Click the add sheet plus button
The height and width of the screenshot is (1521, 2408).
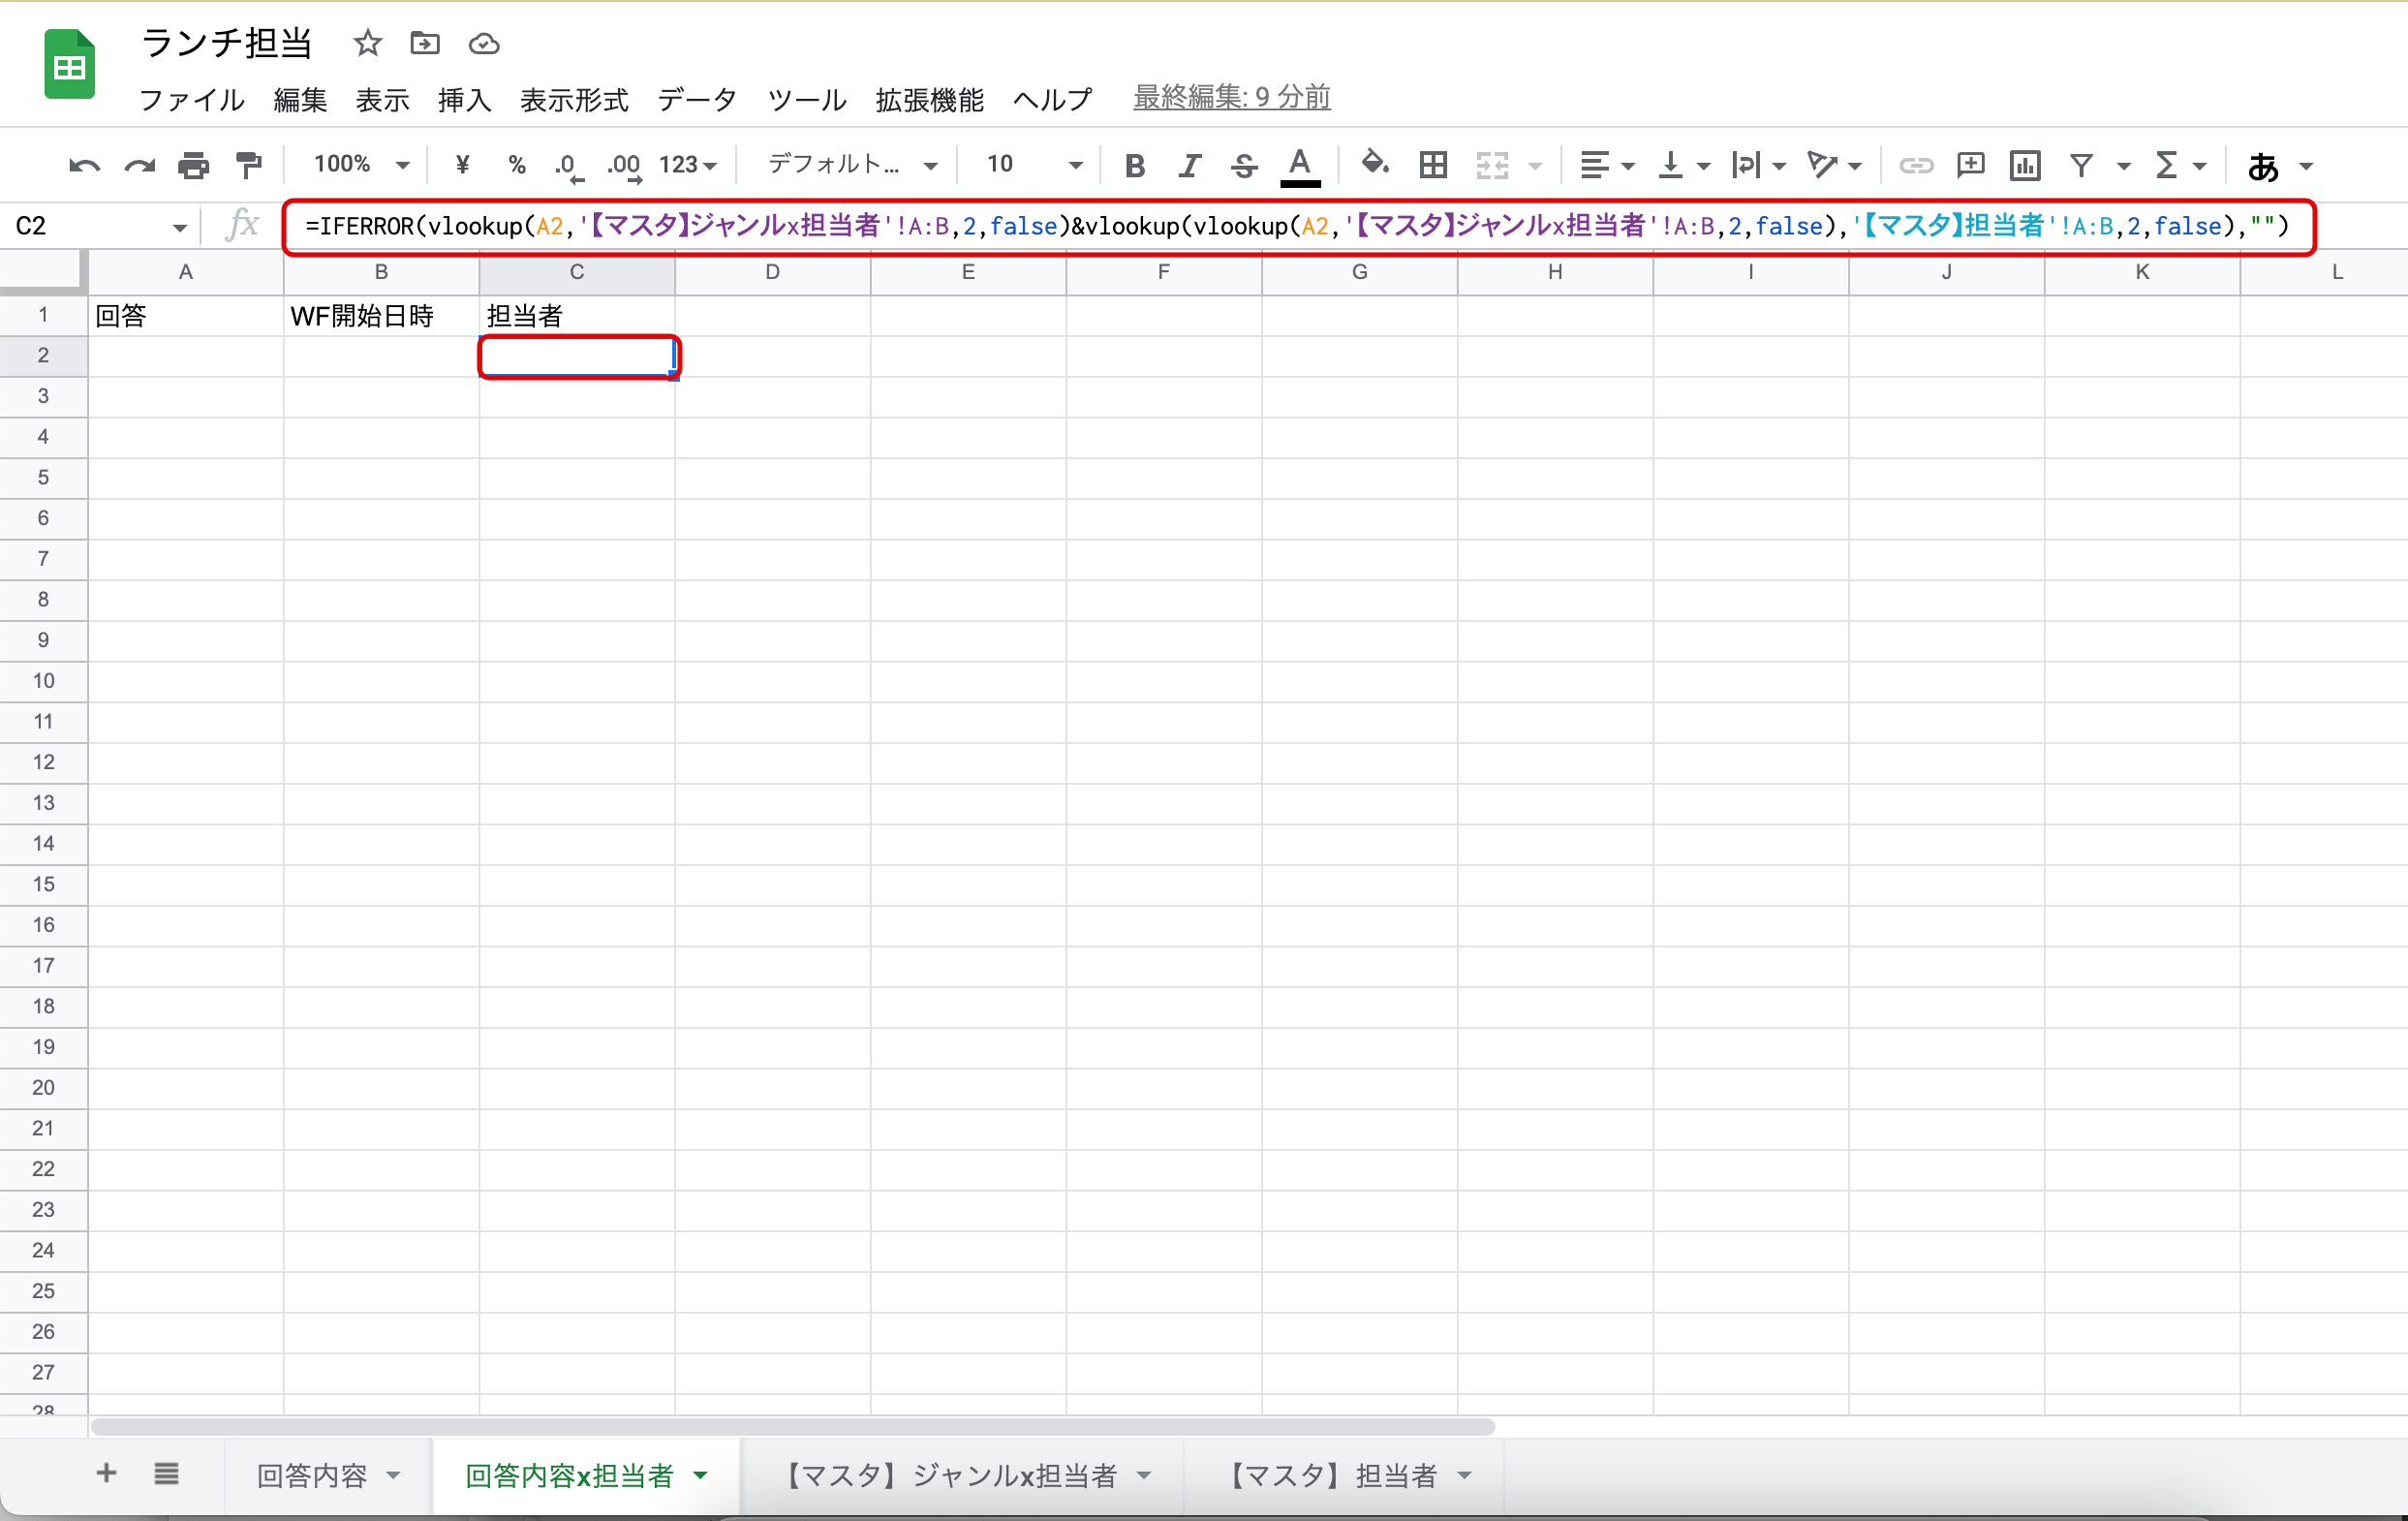pyautogui.click(x=106, y=1473)
